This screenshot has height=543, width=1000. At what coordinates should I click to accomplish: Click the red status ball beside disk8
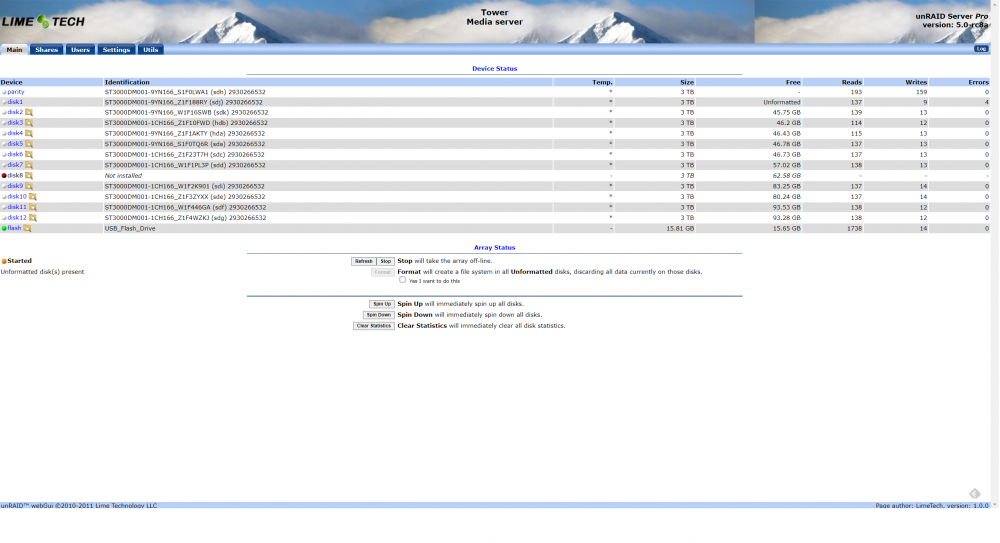pos(4,175)
